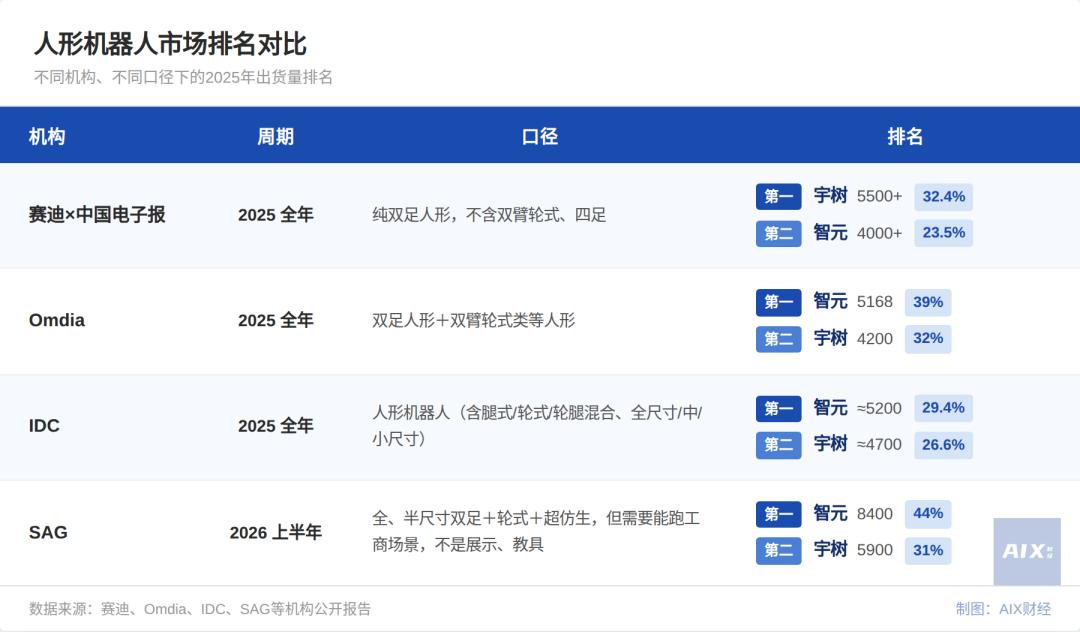Click the 32.4% share pill
The image size is (1080, 632).
click(x=944, y=196)
